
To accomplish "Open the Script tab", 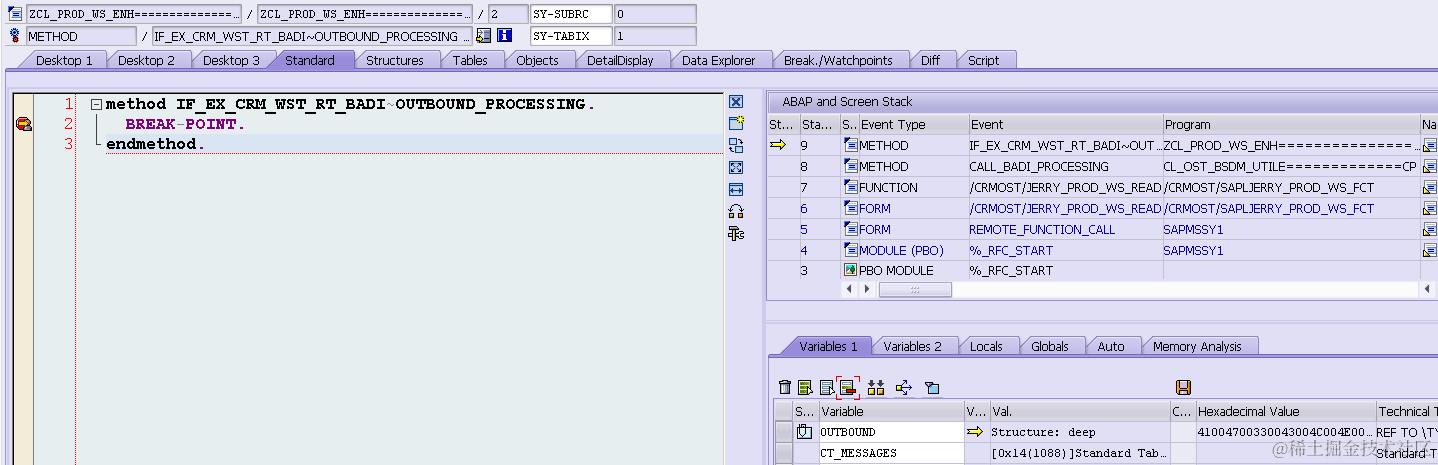I will tap(983, 60).
